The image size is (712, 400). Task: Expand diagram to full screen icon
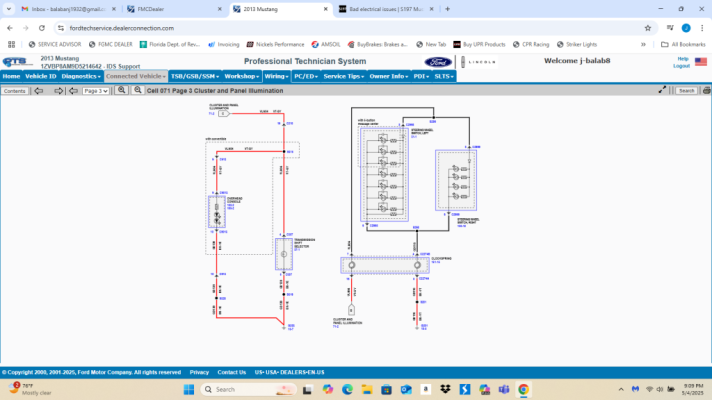[x=662, y=90]
